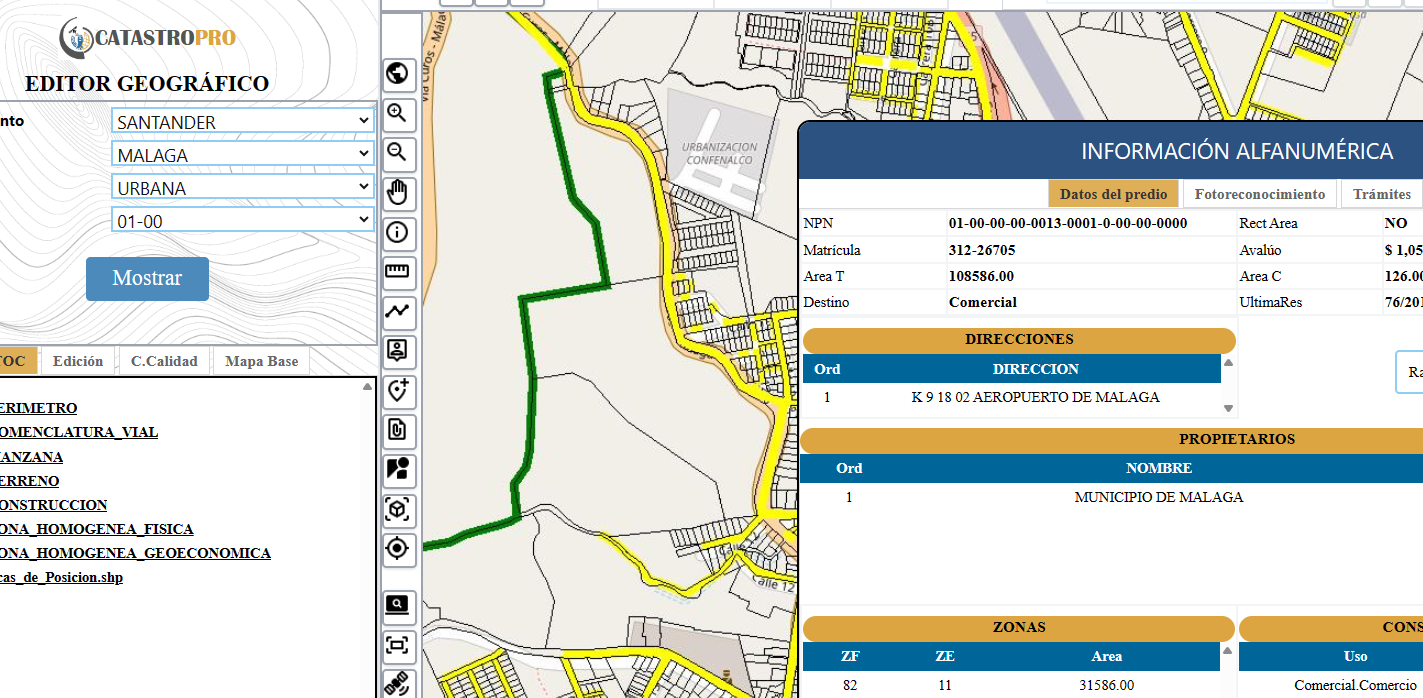Select the zoom out magnifier tool
Viewport: 1423px width, 698px height.
(x=398, y=152)
